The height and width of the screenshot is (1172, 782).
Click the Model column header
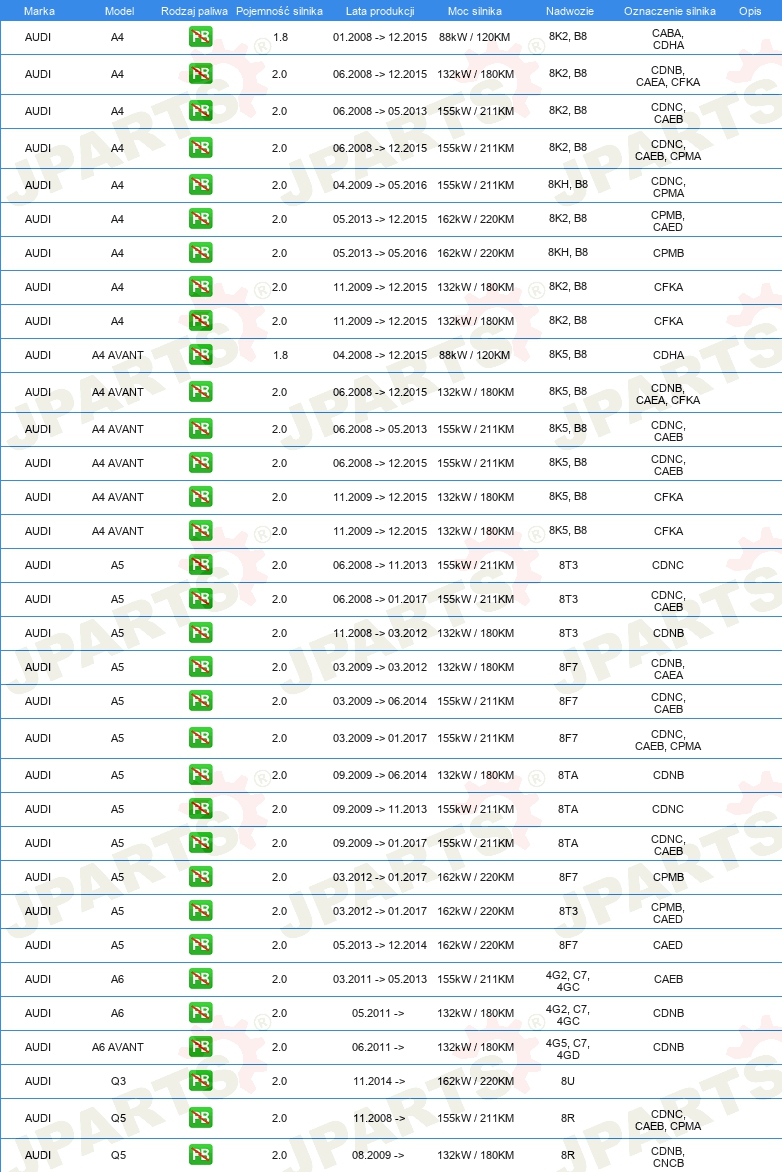(x=120, y=11)
